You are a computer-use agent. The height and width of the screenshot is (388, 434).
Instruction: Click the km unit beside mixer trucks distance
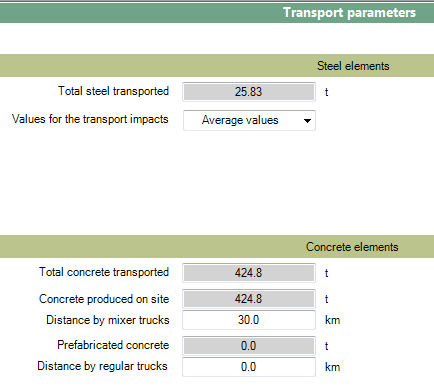(x=332, y=320)
